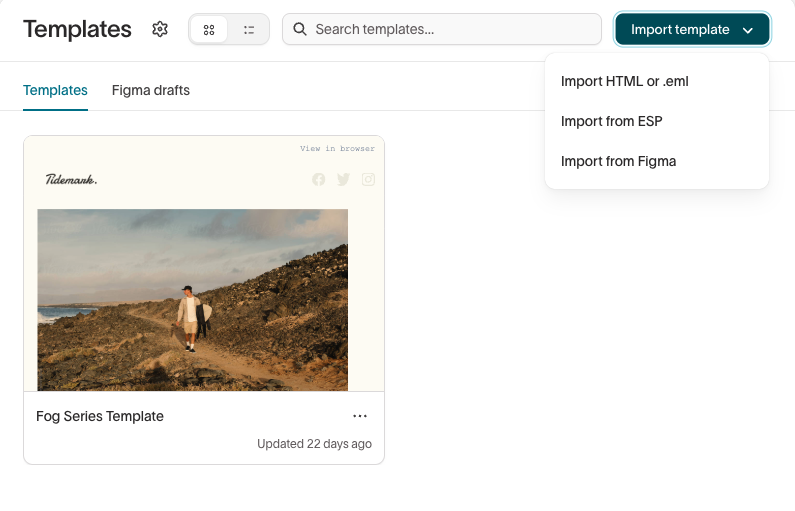
Task: Choose Import from ESP option
Action: tap(657, 121)
